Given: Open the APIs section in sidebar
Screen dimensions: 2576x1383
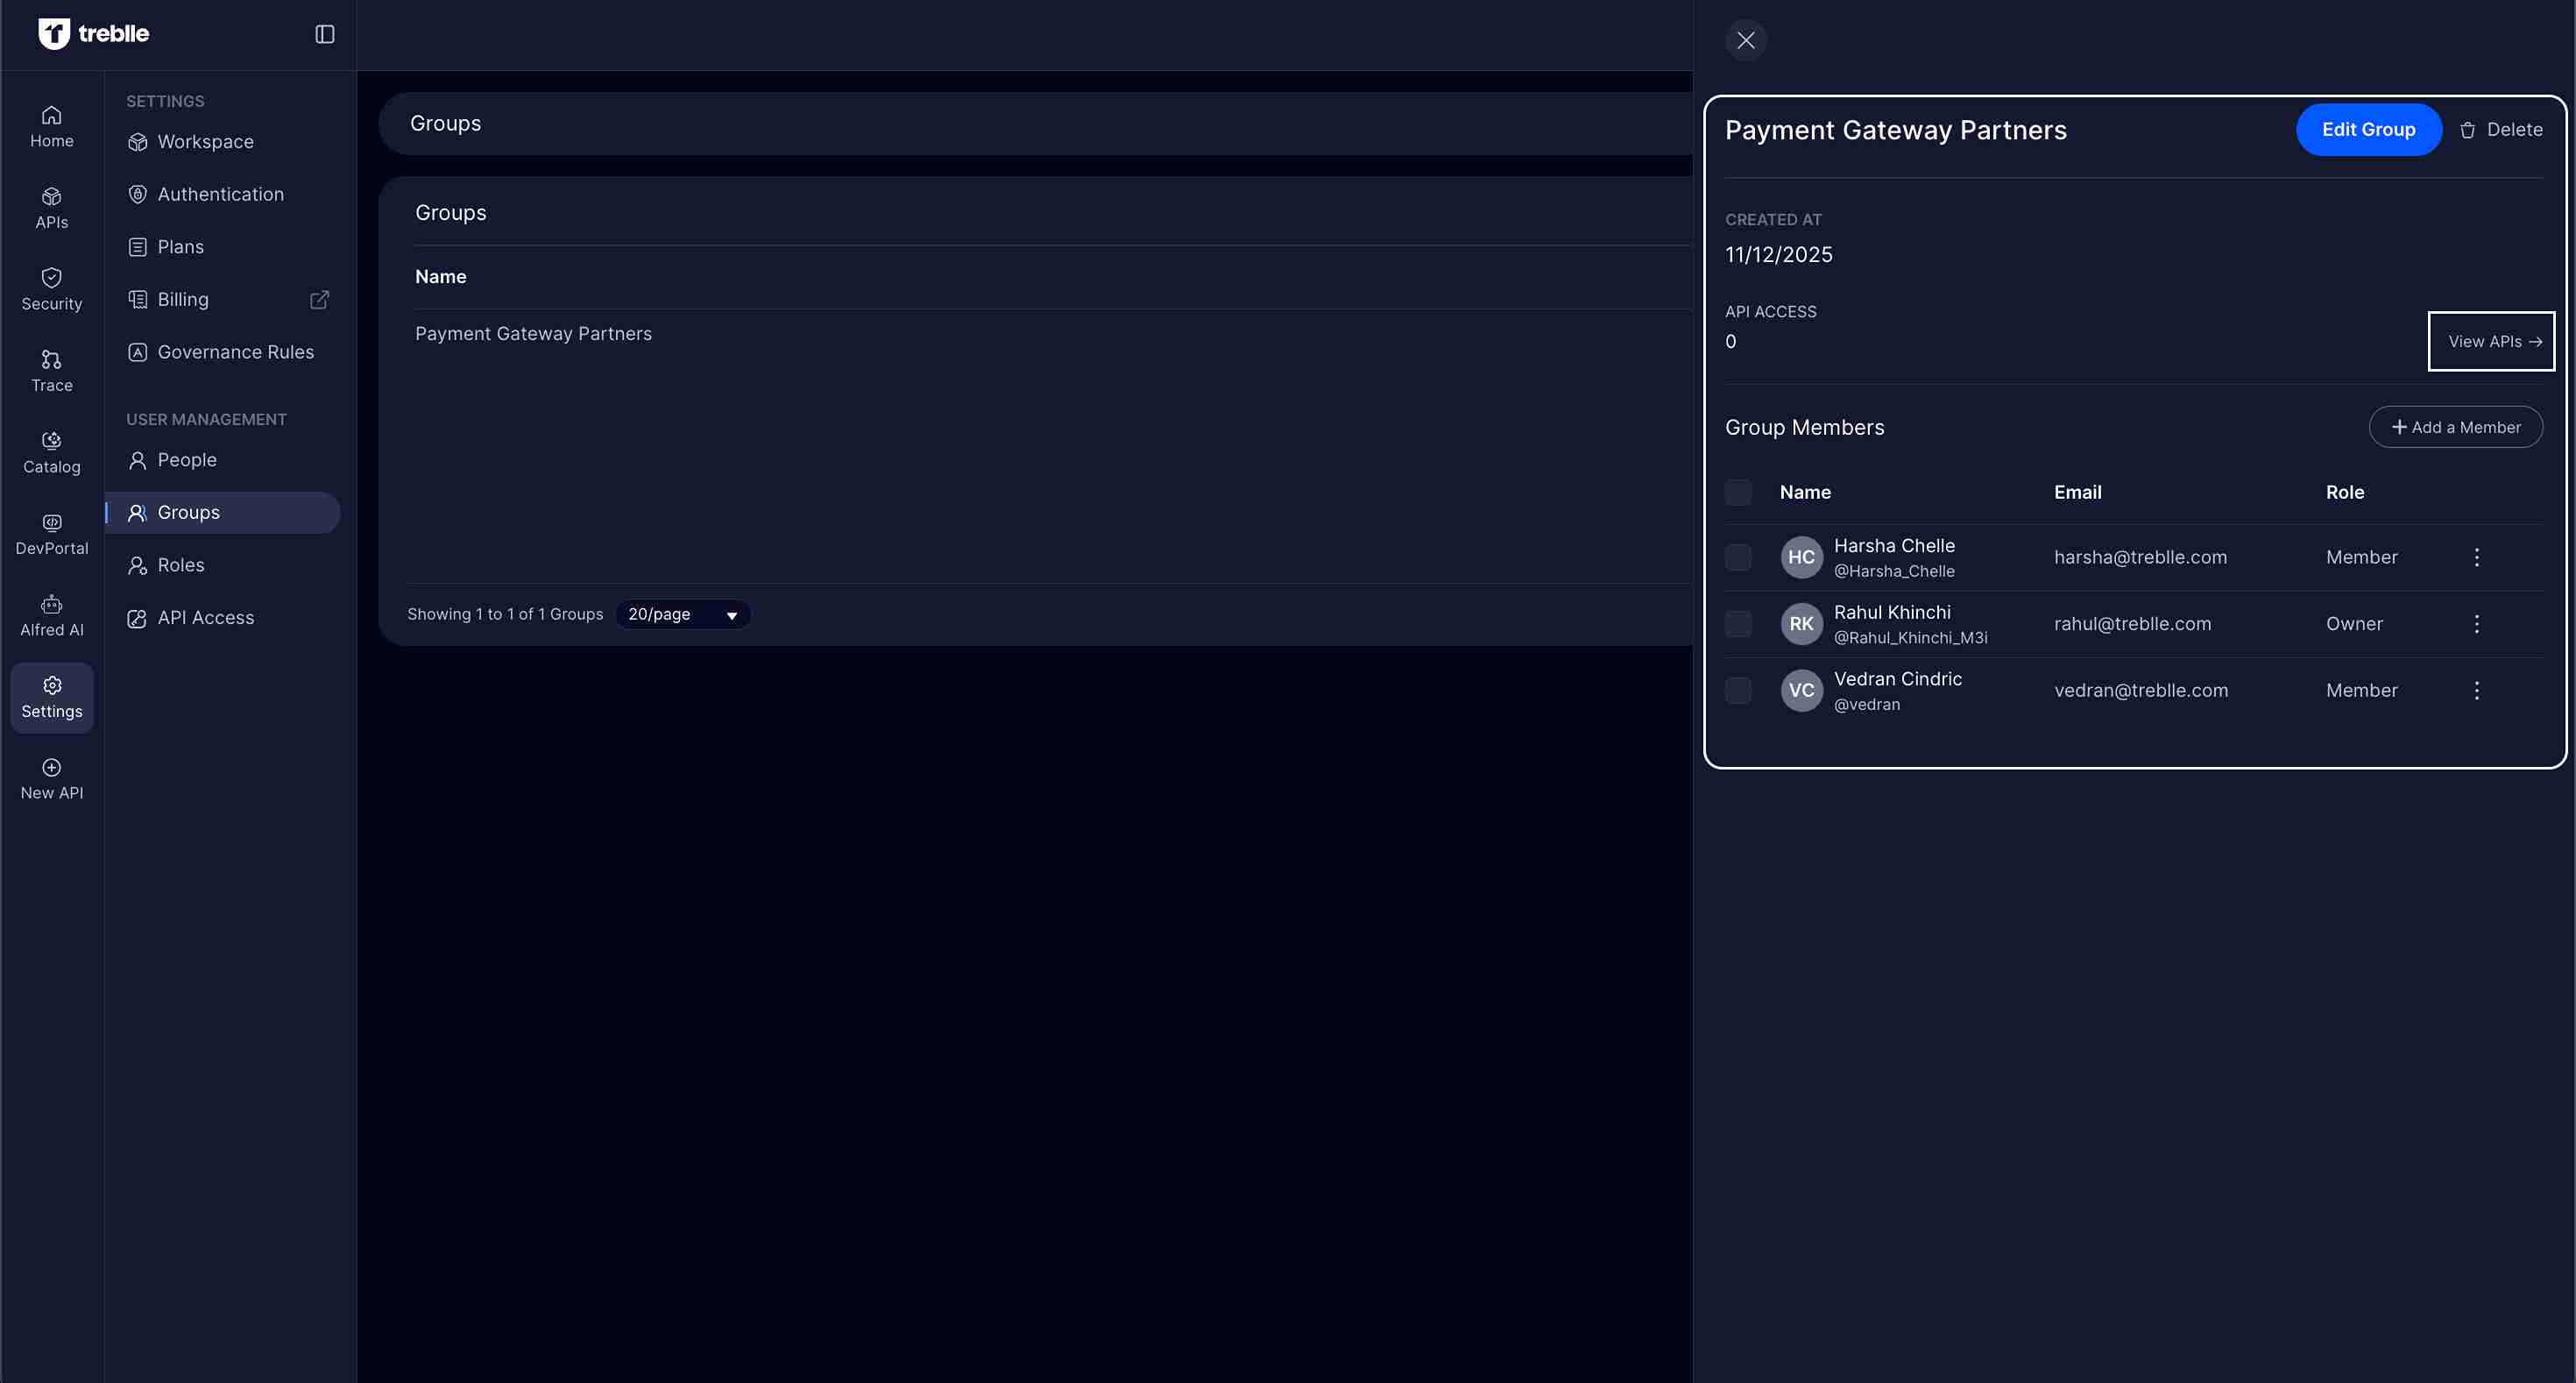Looking at the screenshot, I should [51, 207].
